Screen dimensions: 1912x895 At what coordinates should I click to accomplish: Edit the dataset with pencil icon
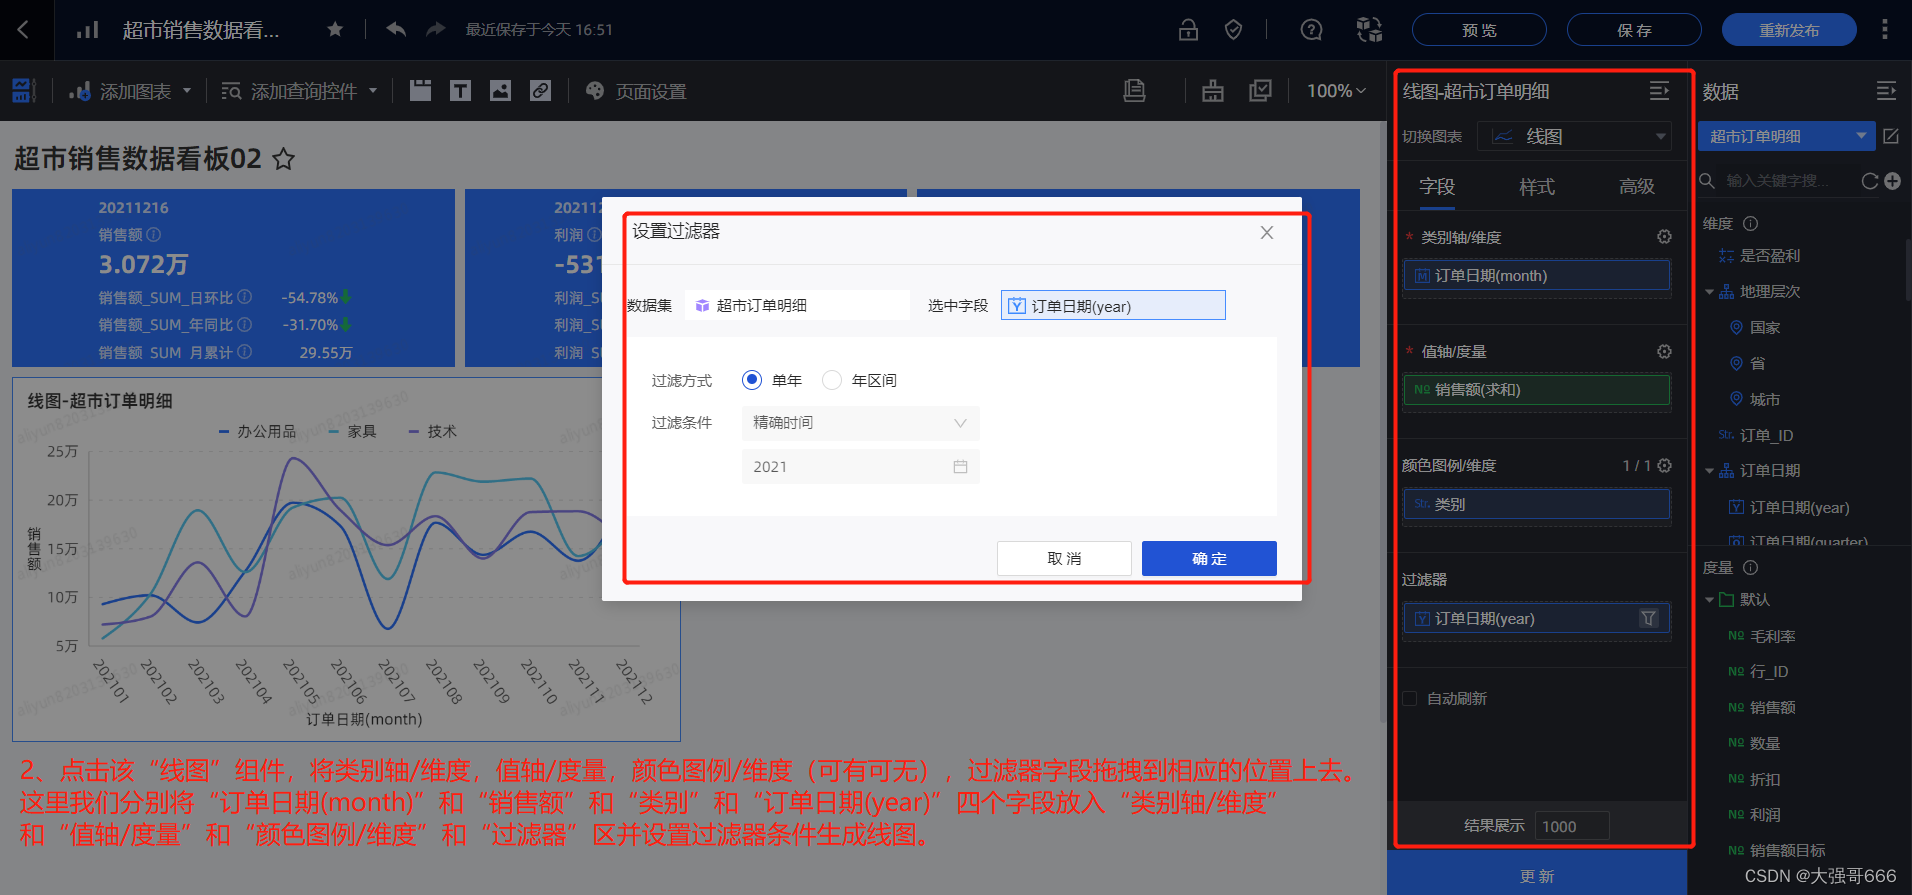[1890, 136]
